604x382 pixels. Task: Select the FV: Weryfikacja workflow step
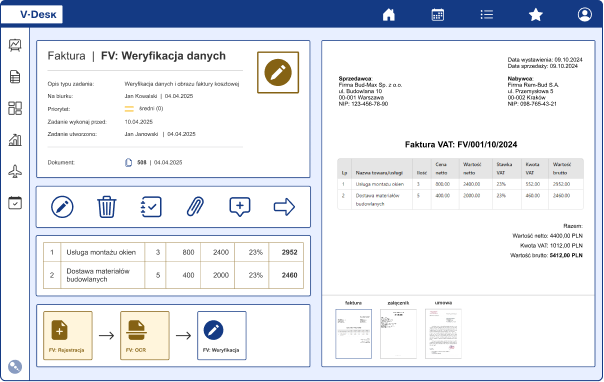coord(222,335)
